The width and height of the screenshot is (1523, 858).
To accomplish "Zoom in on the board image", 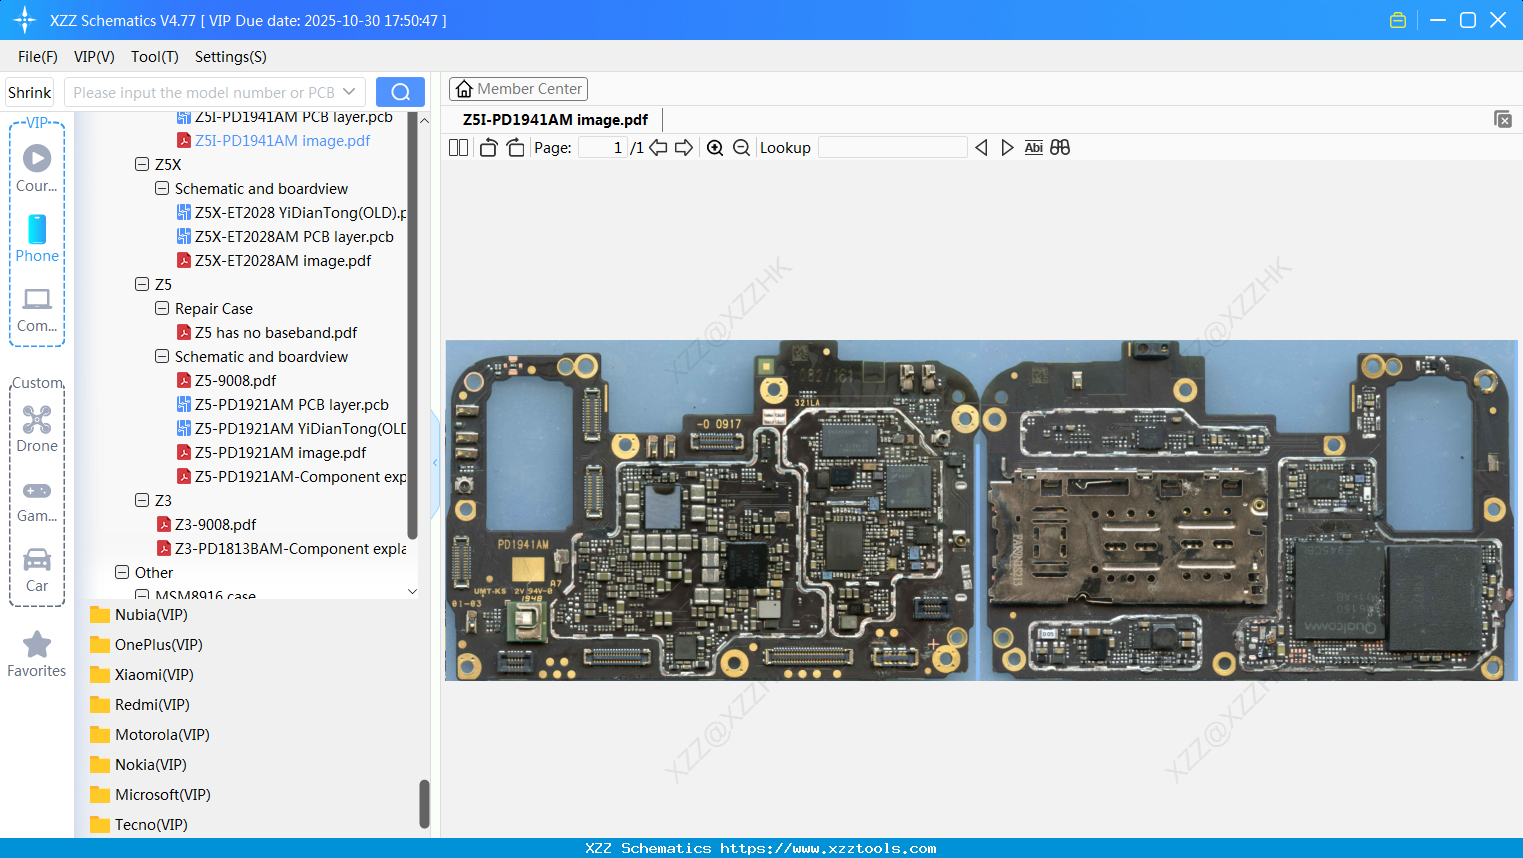I will click(715, 148).
